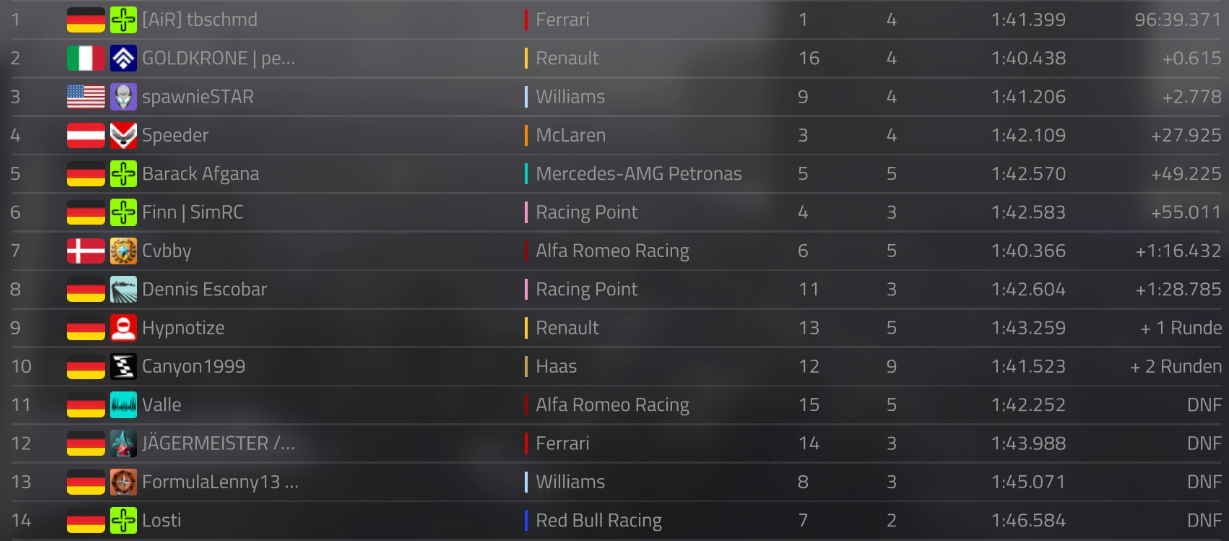The height and width of the screenshot is (541, 1229).
Task: Click the teal Mercedes-AMG Petronas color bar
Action: pyautogui.click(x=526, y=174)
